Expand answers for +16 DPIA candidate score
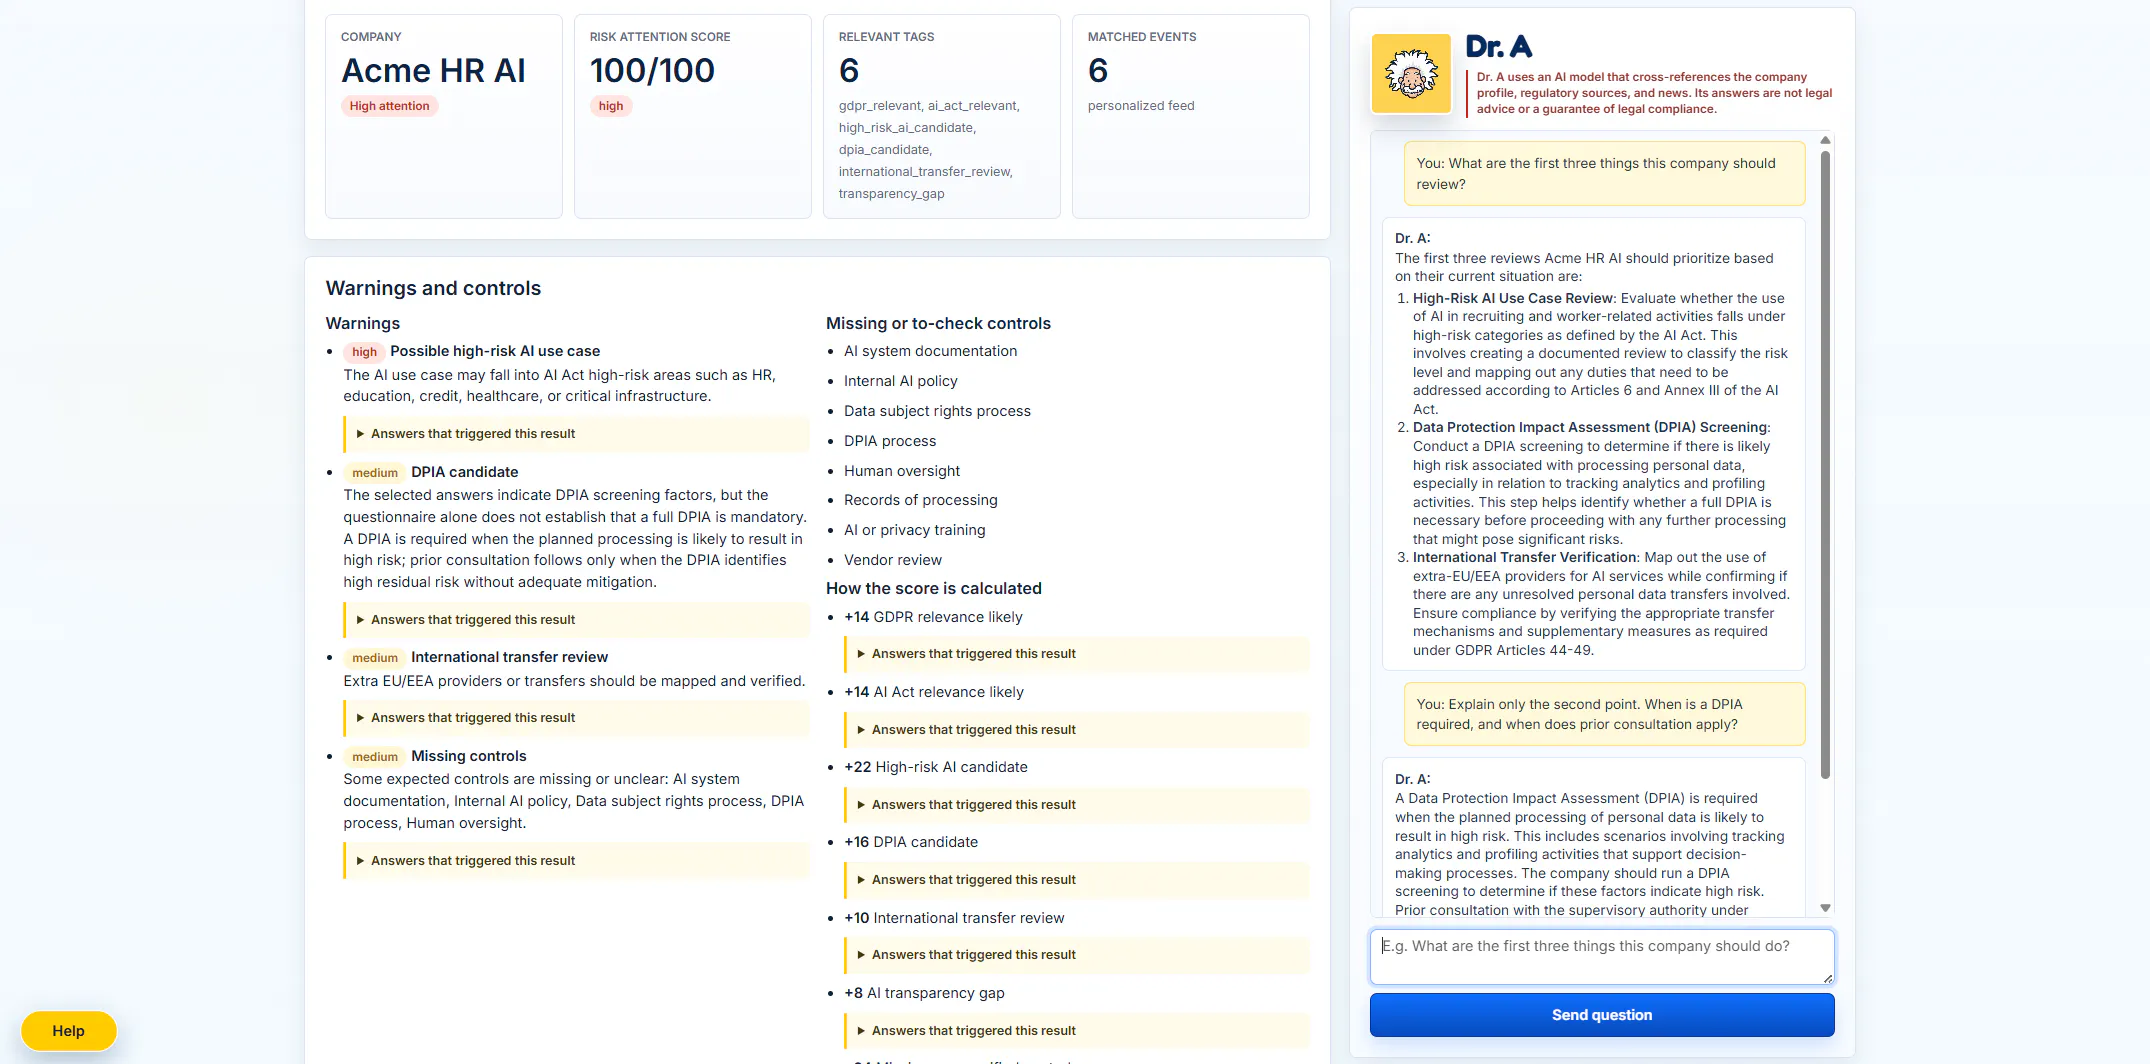Image resolution: width=2150 pixels, height=1064 pixels. click(1077, 880)
